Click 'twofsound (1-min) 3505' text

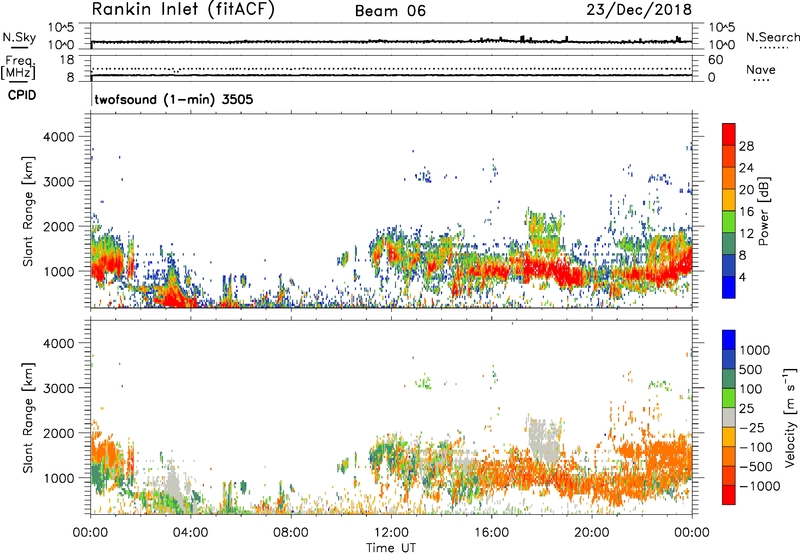pos(174,99)
